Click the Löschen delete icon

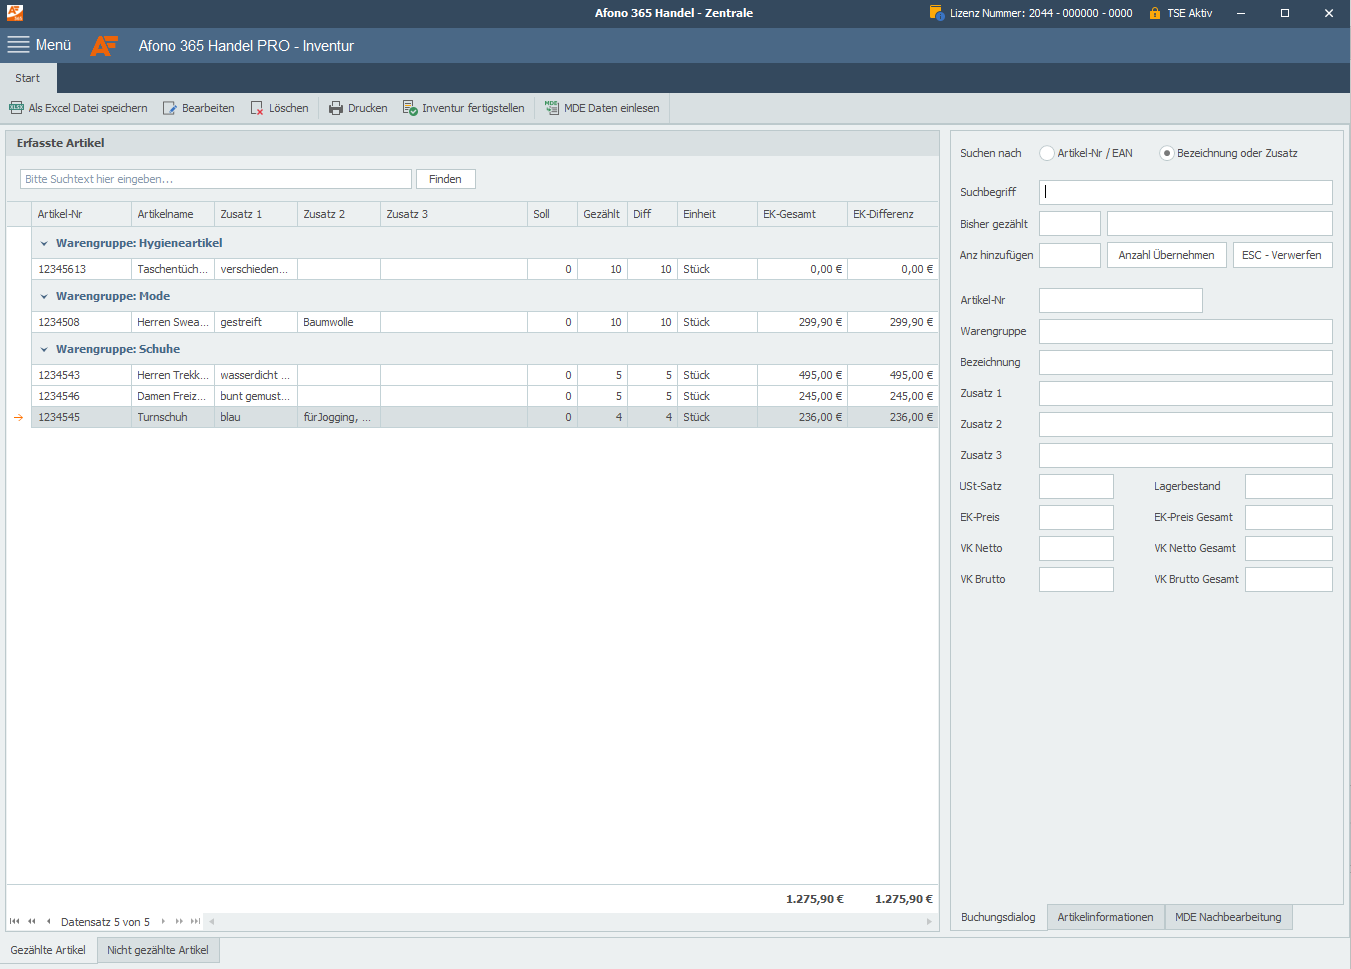(x=257, y=108)
